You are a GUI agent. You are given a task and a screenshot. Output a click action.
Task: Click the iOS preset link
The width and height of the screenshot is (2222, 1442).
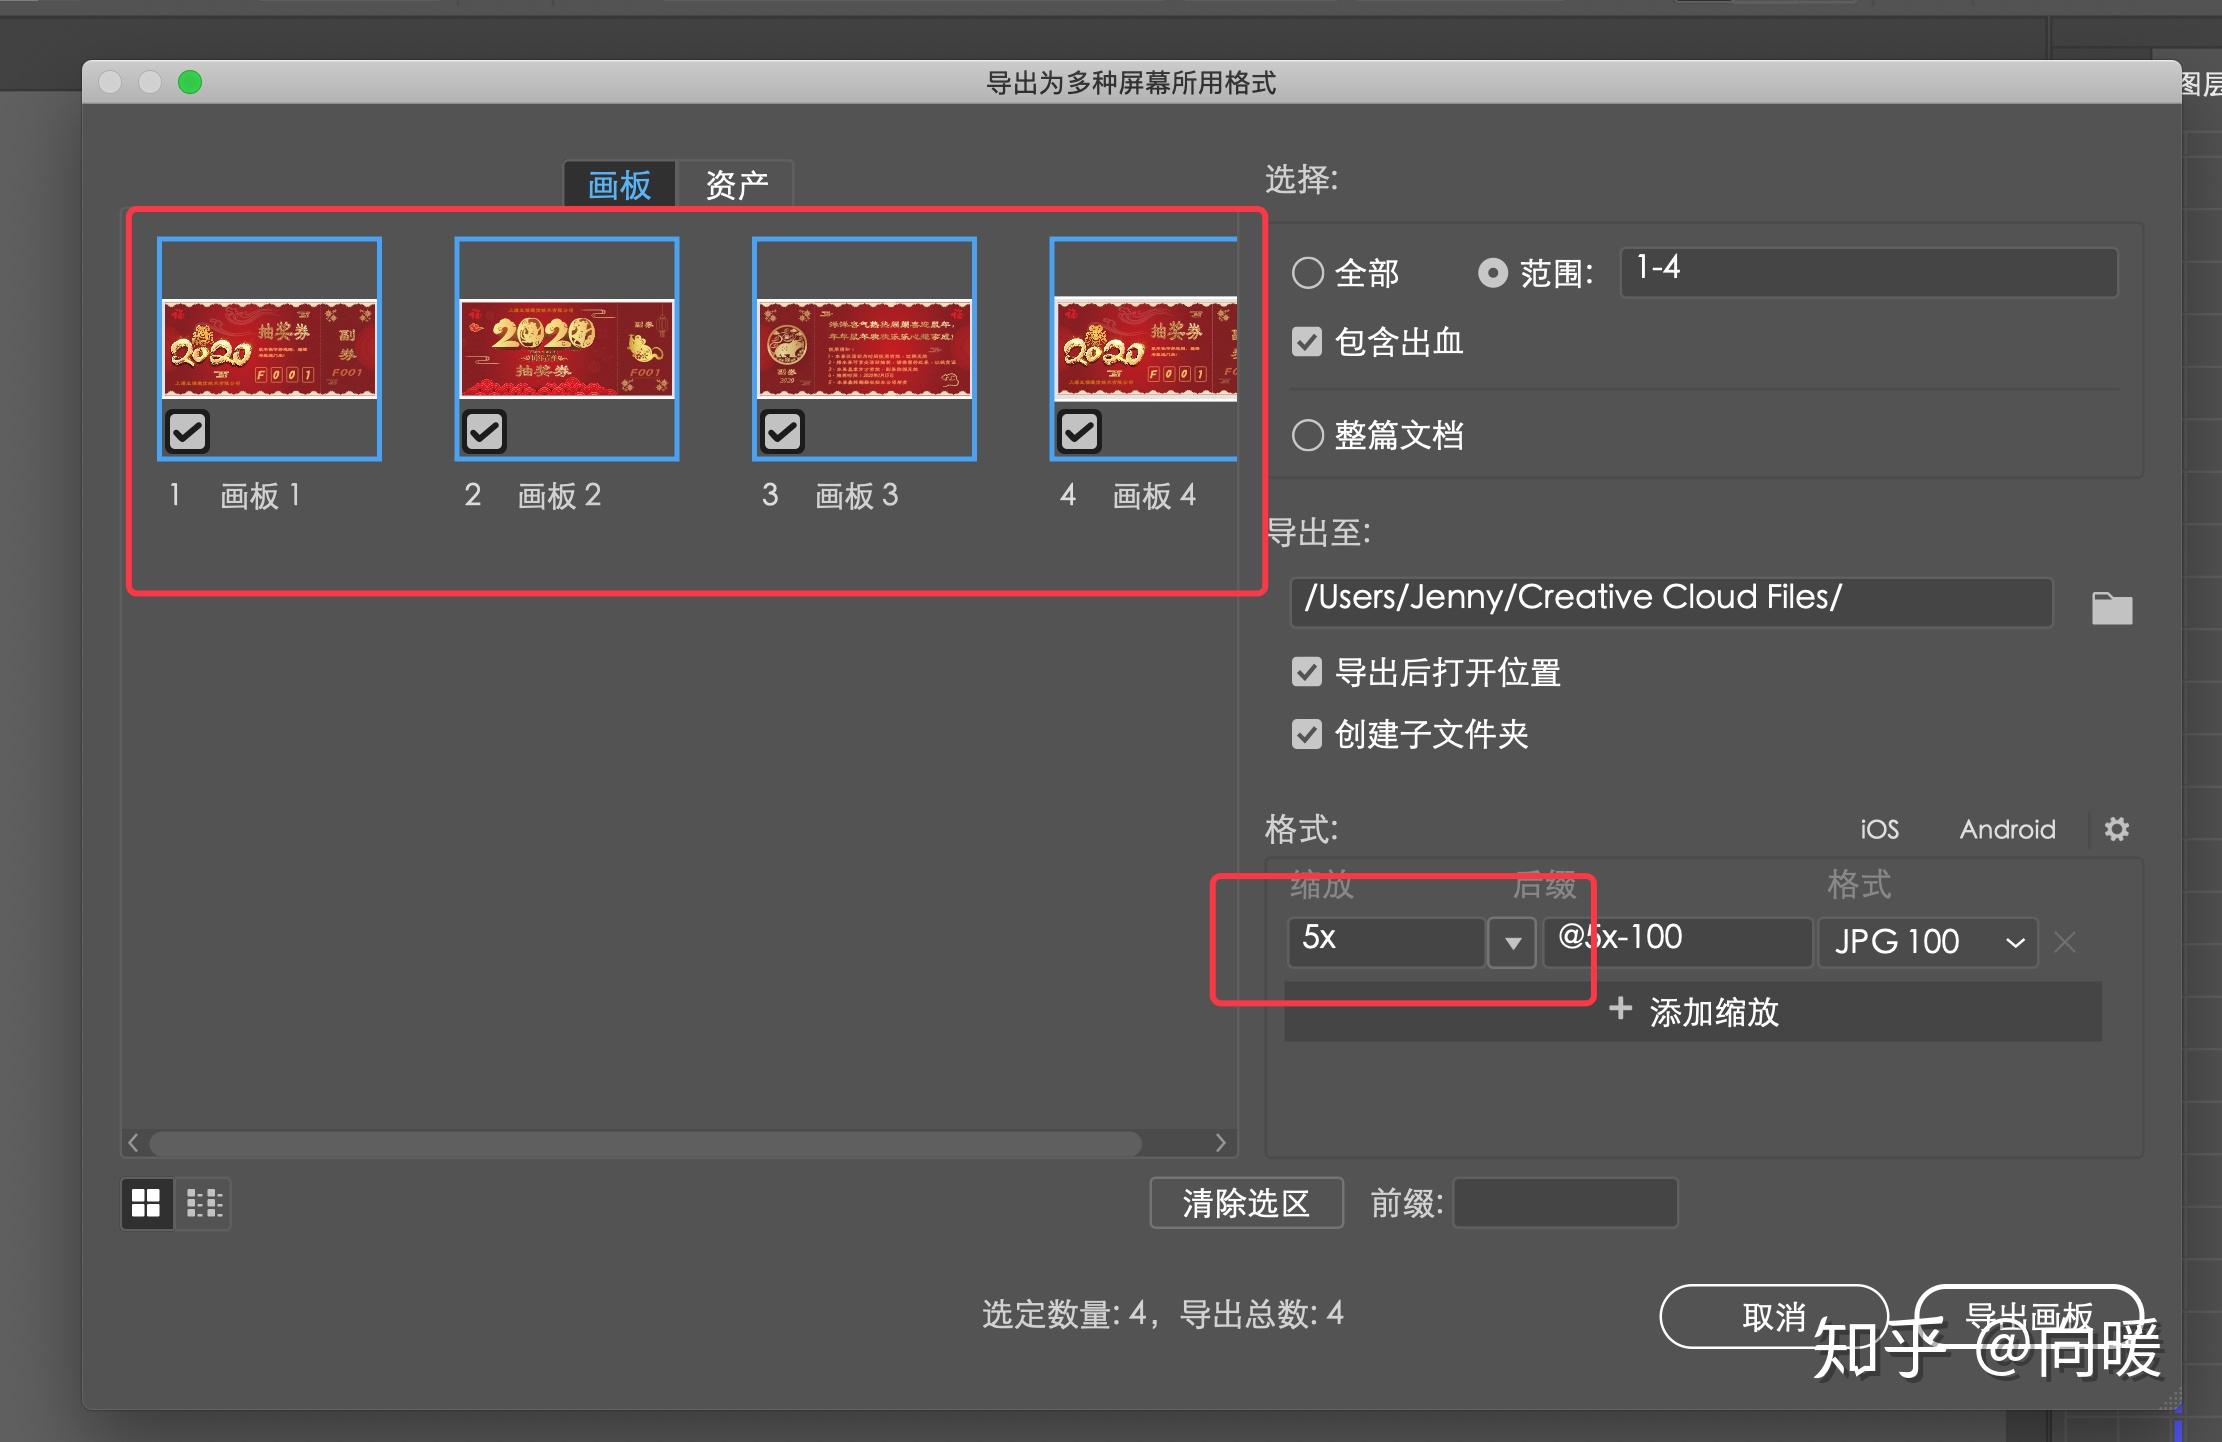(1879, 829)
